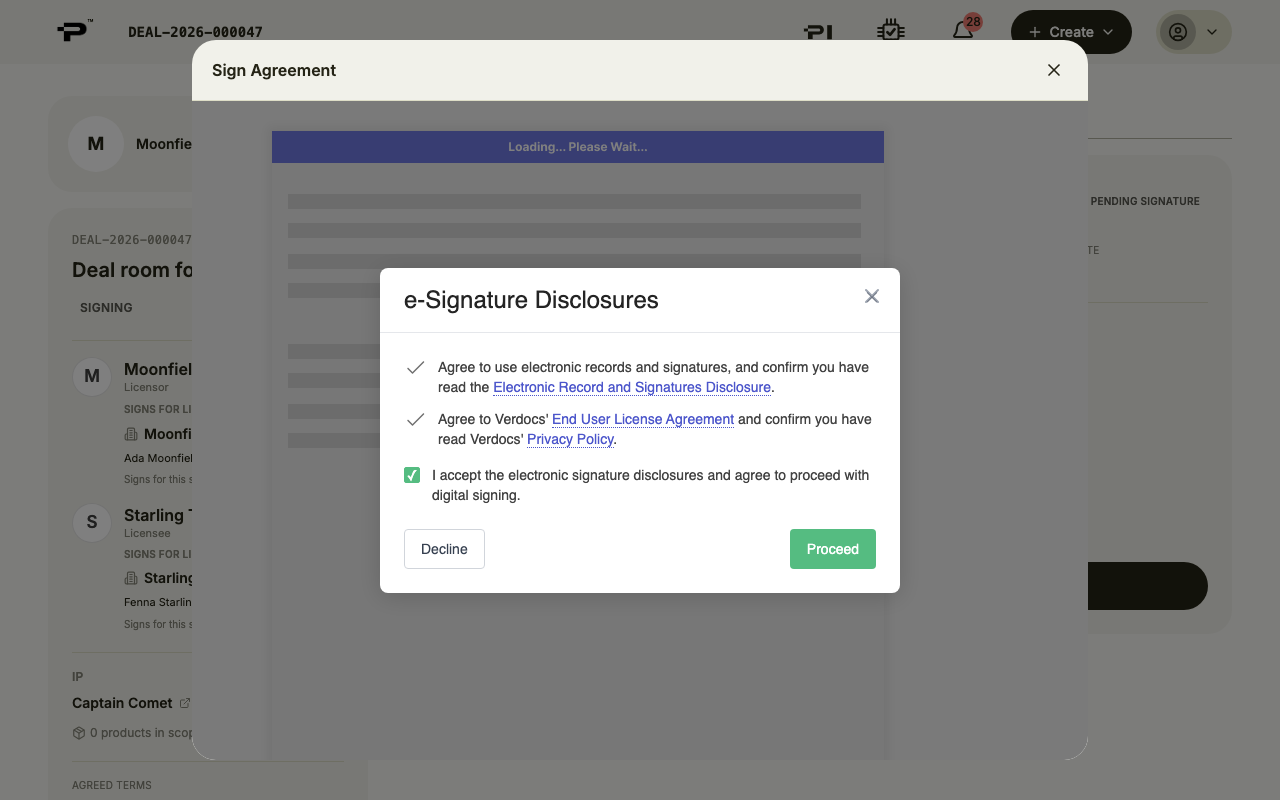Click the PENDING SIGNATURE label
1280x800 pixels.
[1145, 201]
